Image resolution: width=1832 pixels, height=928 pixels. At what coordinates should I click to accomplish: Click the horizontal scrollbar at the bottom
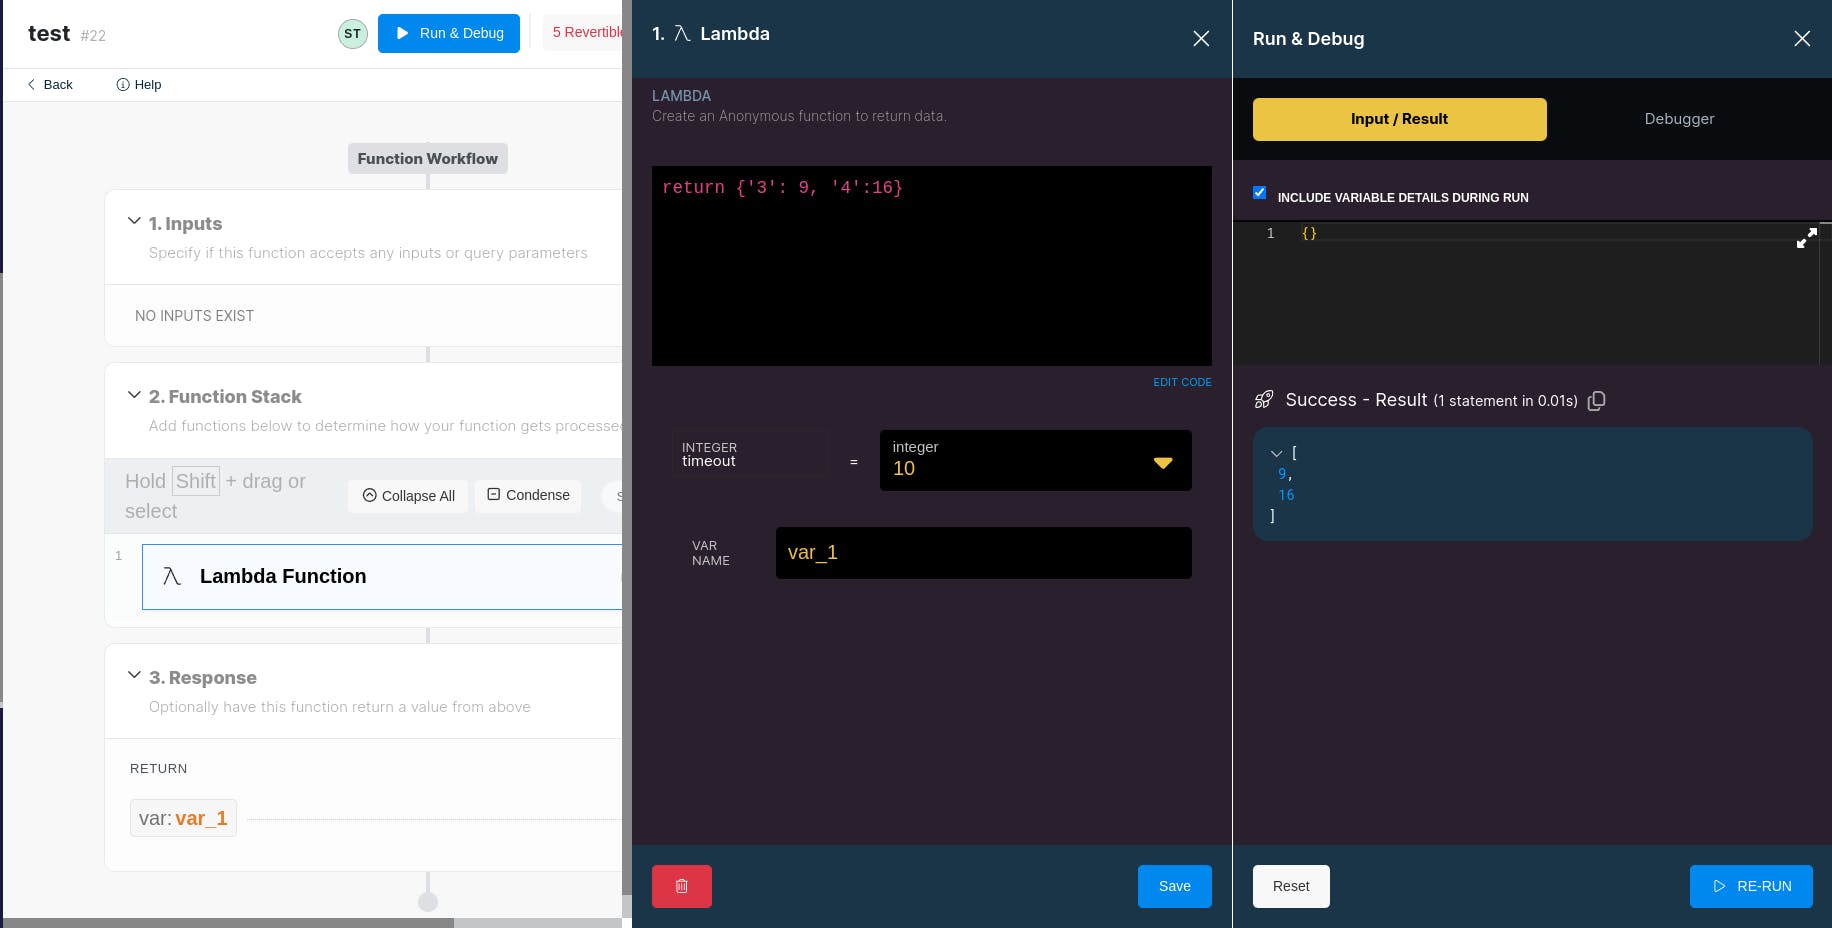228,923
